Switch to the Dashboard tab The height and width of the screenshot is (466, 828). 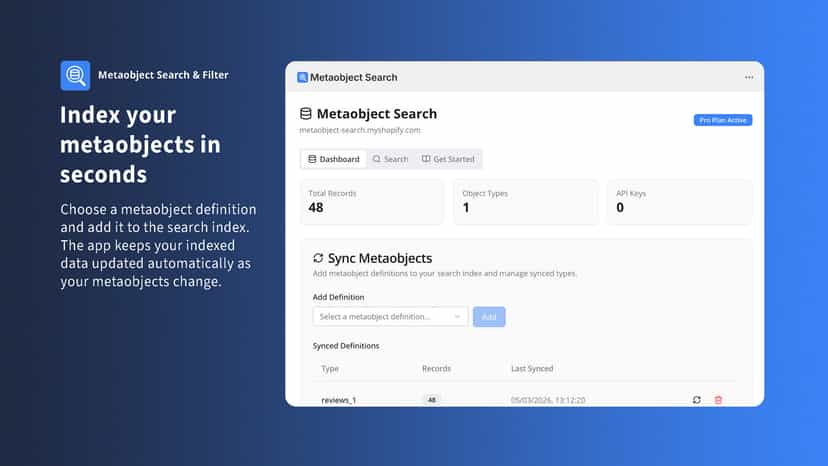coord(334,159)
